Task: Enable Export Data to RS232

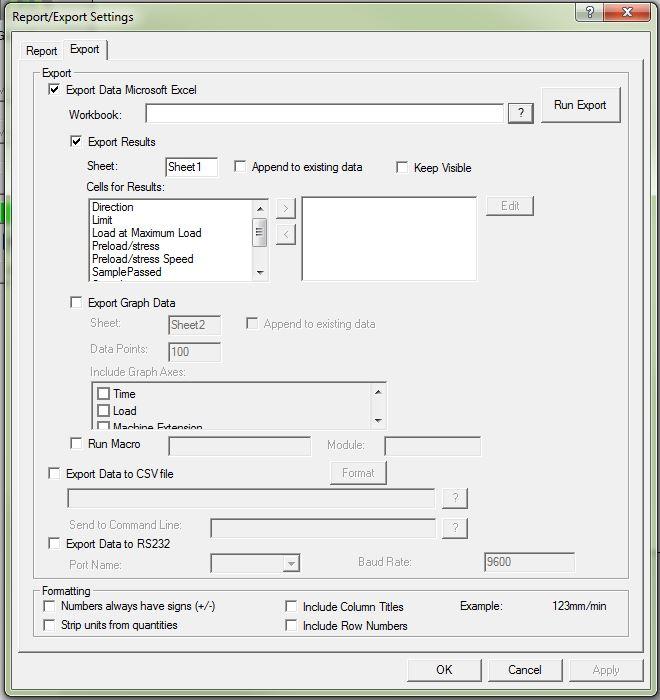Action: 54,543
